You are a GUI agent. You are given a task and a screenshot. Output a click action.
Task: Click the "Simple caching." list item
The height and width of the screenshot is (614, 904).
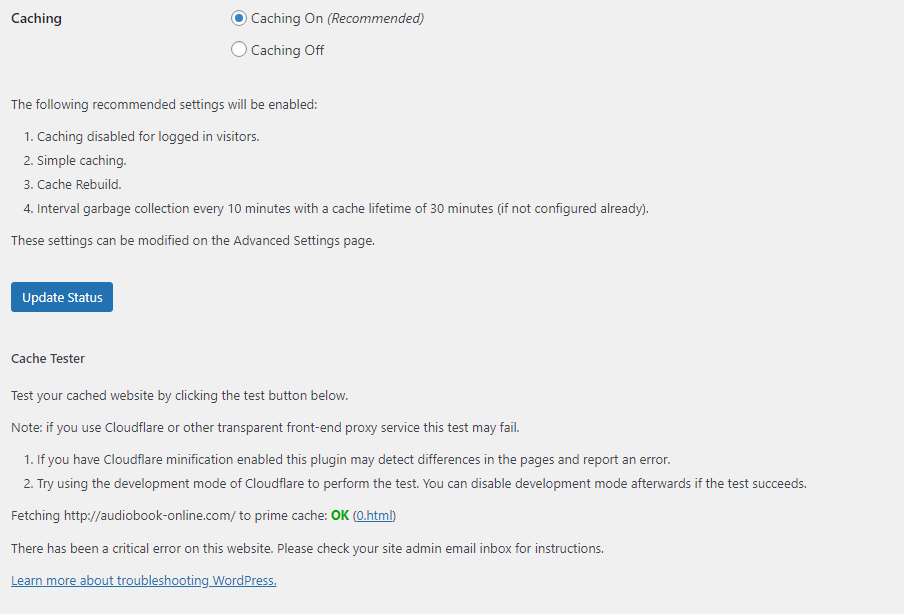point(81,160)
